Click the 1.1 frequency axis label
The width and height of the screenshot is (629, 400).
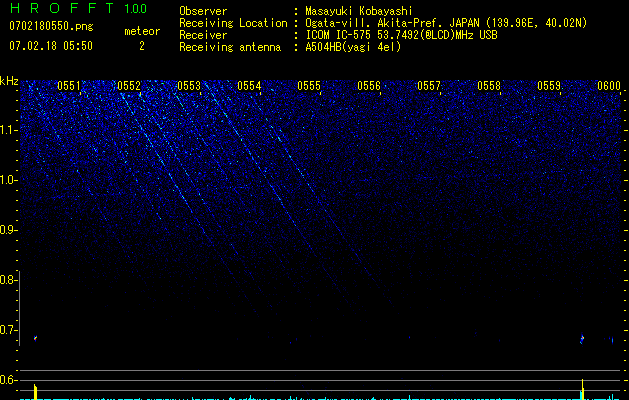point(7,130)
